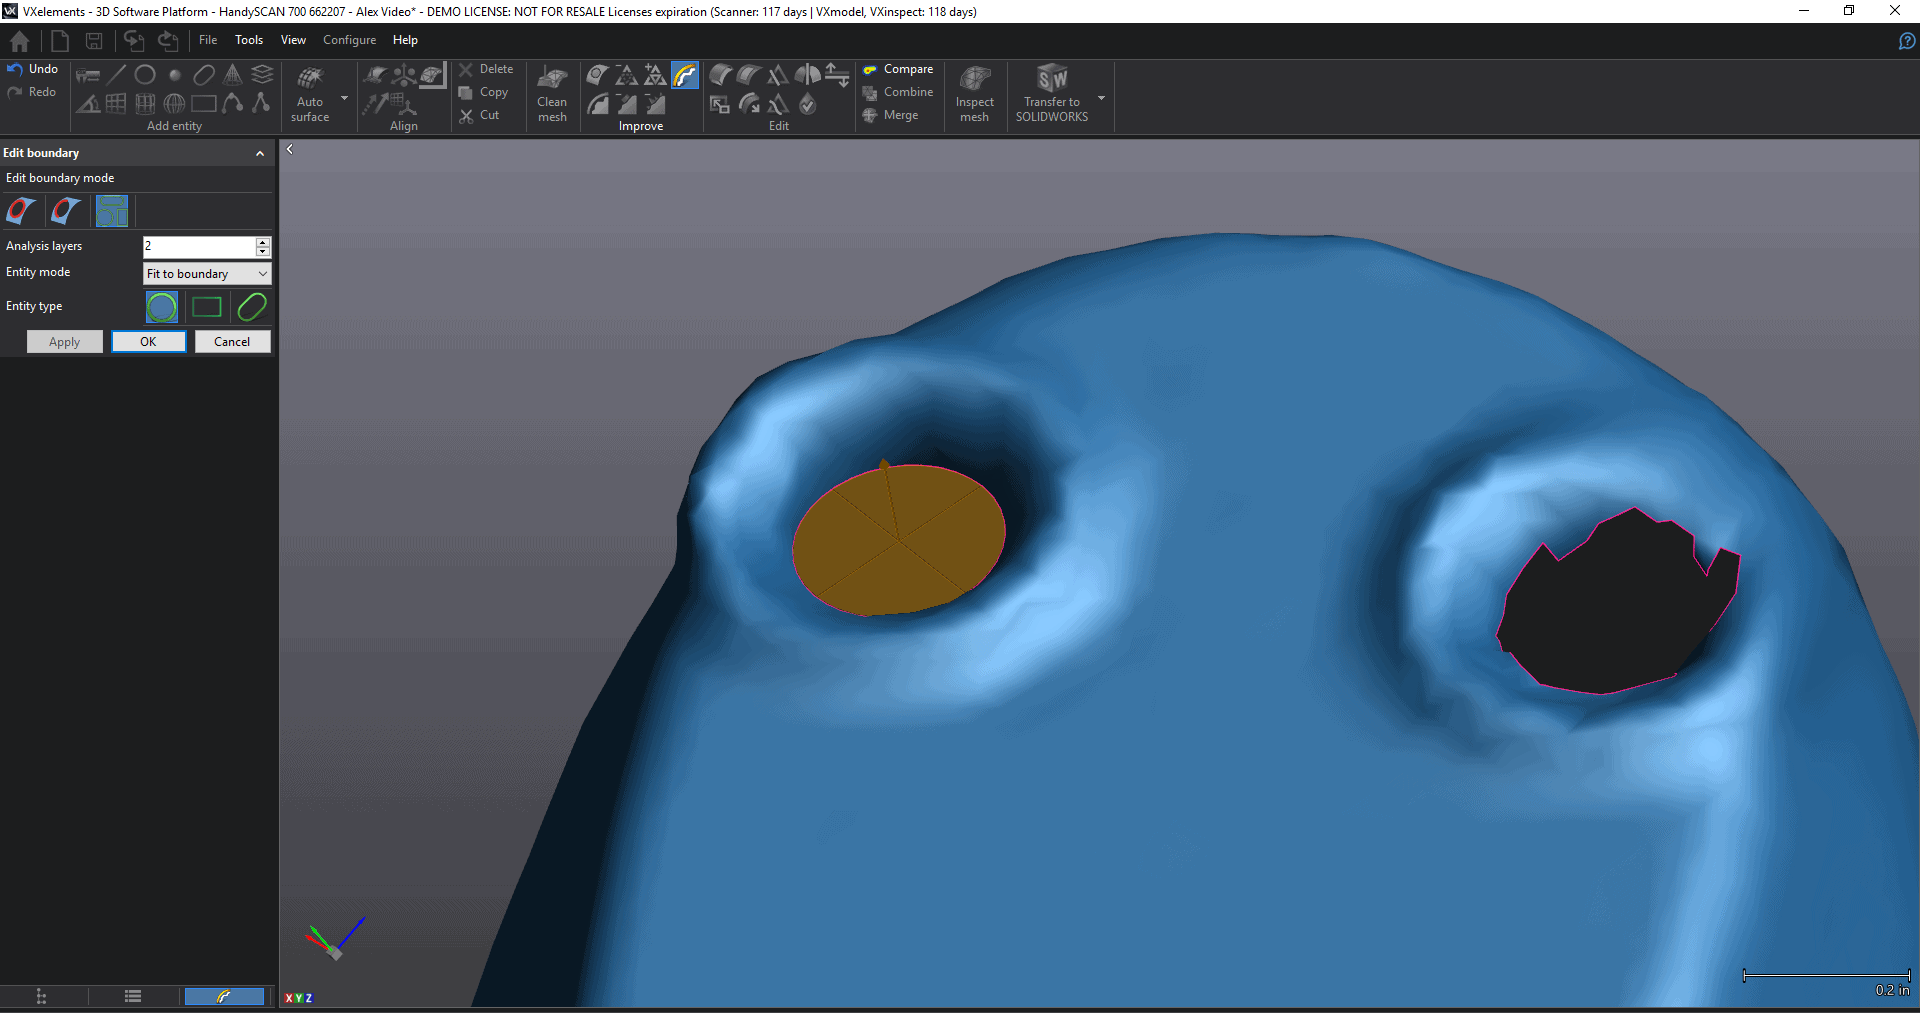Viewport: 1920px width, 1013px height.
Task: Collapse the Edit boundary panel
Action: pos(260,153)
